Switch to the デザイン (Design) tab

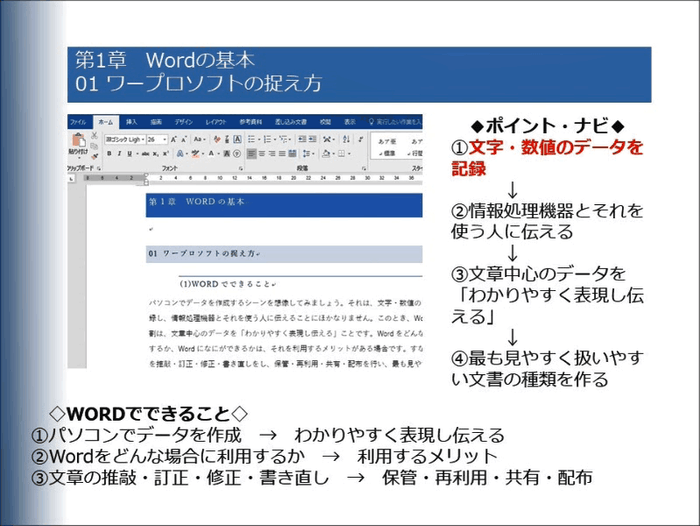click(183, 122)
